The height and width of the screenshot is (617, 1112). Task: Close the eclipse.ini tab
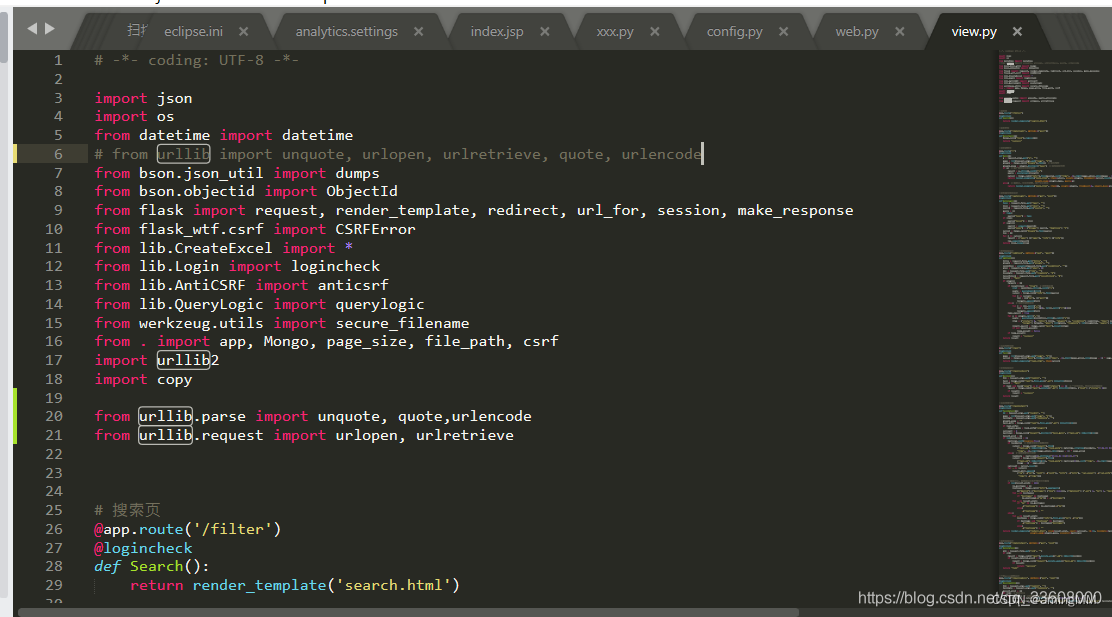(x=243, y=31)
